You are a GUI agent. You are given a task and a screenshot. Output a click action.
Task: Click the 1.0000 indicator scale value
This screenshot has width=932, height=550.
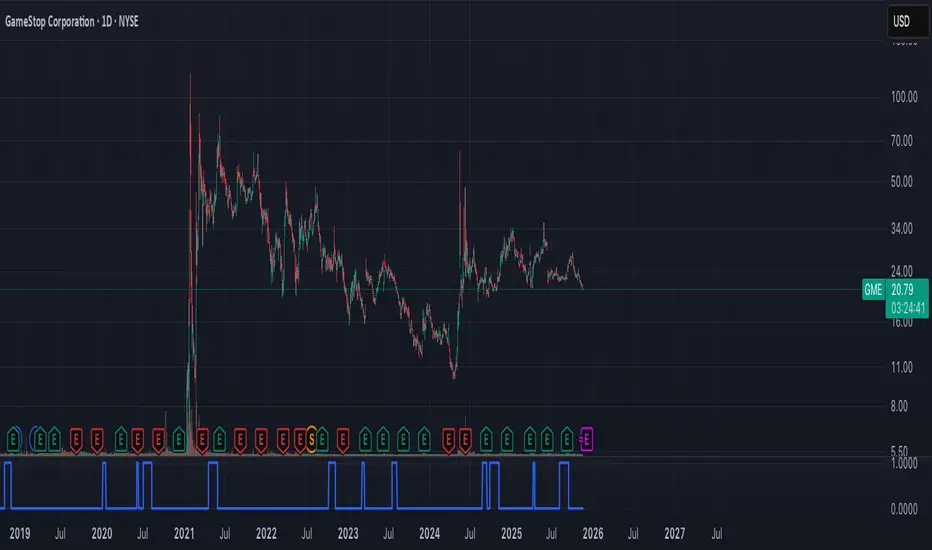[904, 463]
